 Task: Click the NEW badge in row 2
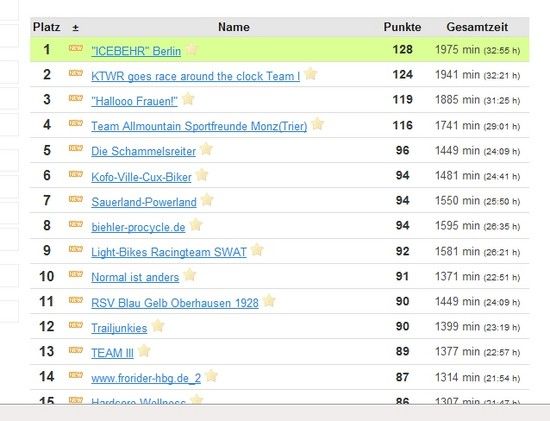tap(76, 73)
